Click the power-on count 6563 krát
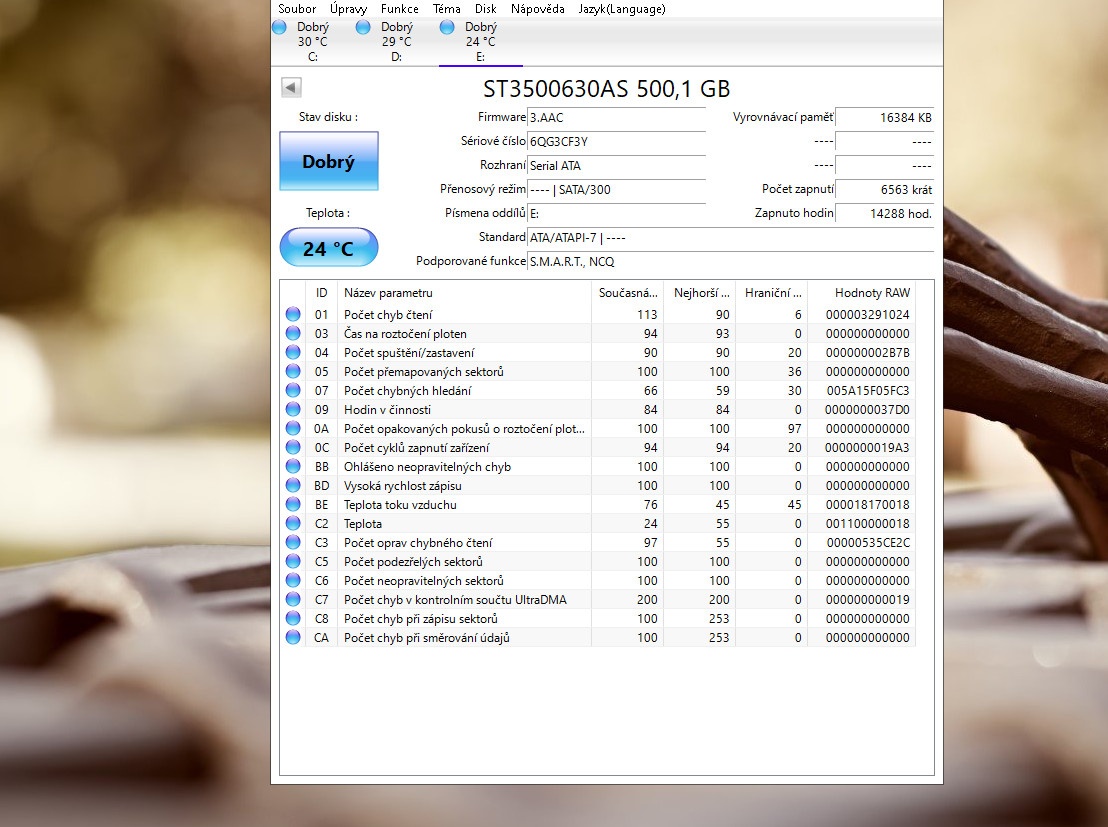 tap(885, 189)
